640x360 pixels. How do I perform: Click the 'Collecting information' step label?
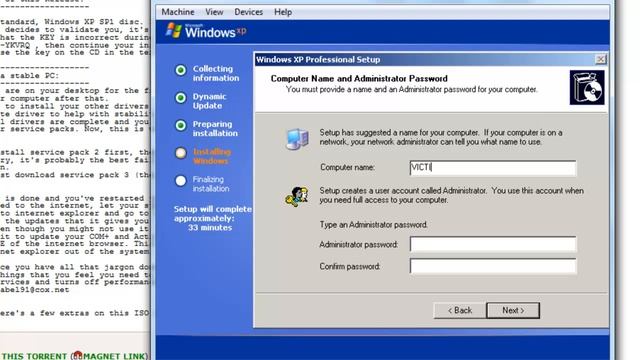pyautogui.click(x=216, y=73)
